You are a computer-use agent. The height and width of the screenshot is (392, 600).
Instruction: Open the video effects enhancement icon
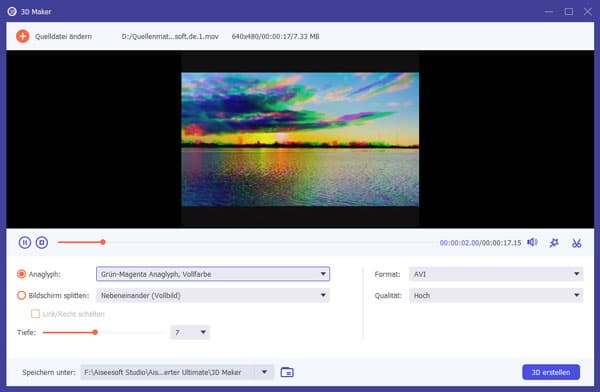[554, 243]
